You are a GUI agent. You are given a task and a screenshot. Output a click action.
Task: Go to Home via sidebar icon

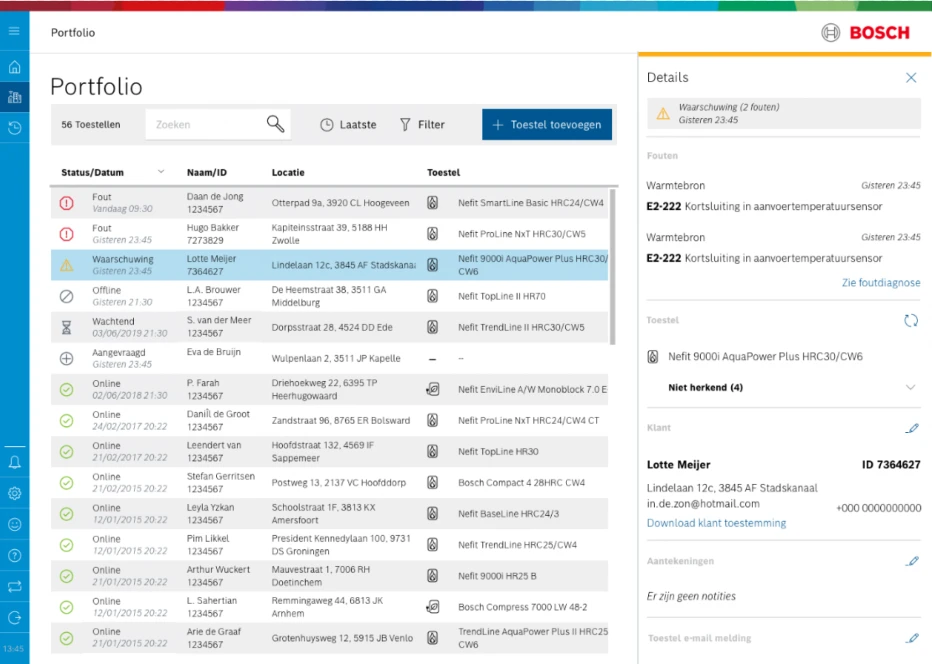[14, 68]
